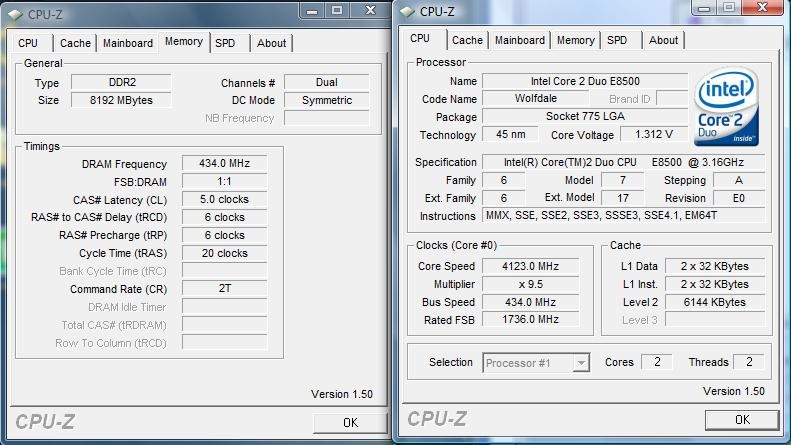The image size is (791, 445).
Task: Click the CPU-Z title icon in right window
Action: (x=407, y=12)
